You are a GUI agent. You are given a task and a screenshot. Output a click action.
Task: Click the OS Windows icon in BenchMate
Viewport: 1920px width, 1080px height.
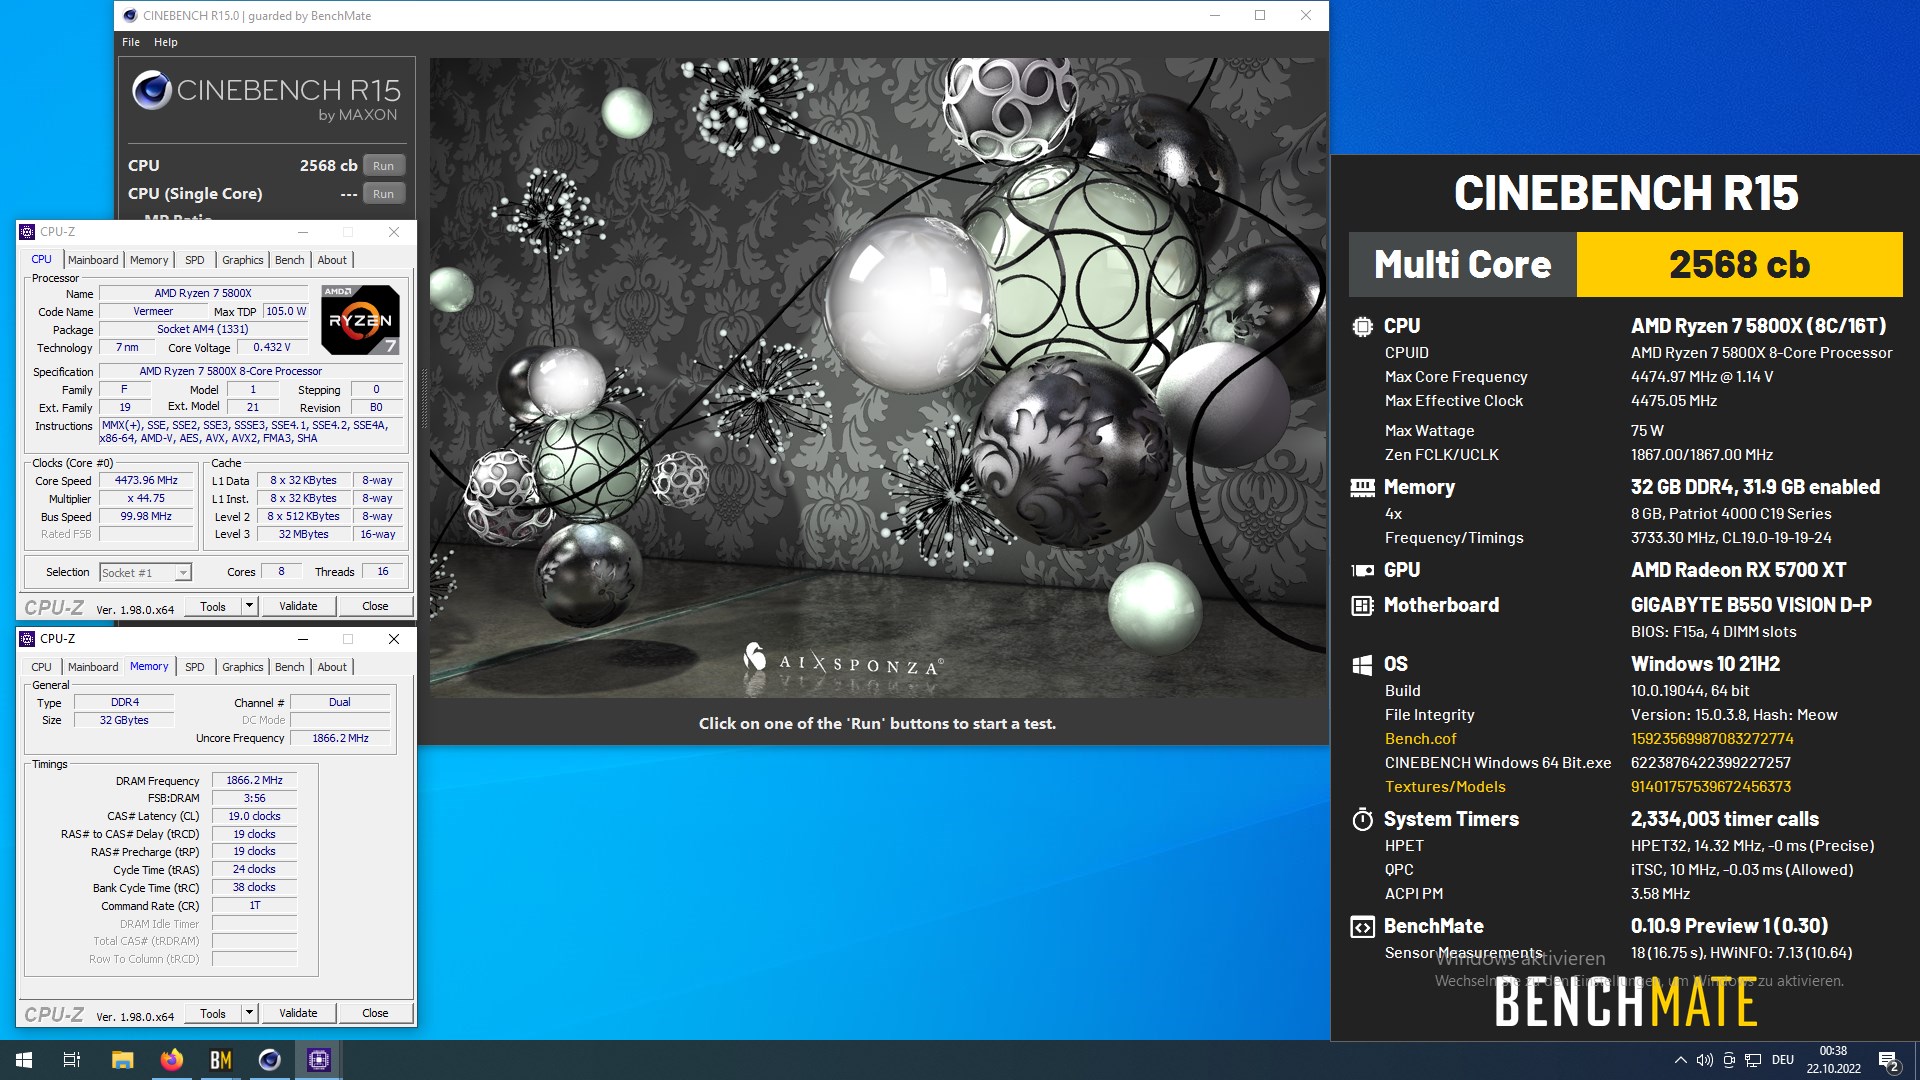point(1362,665)
